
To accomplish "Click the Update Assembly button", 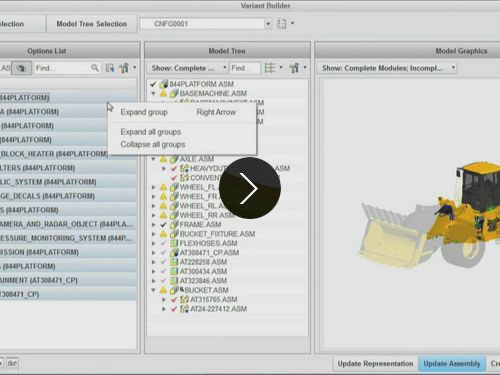I will [x=452, y=364].
